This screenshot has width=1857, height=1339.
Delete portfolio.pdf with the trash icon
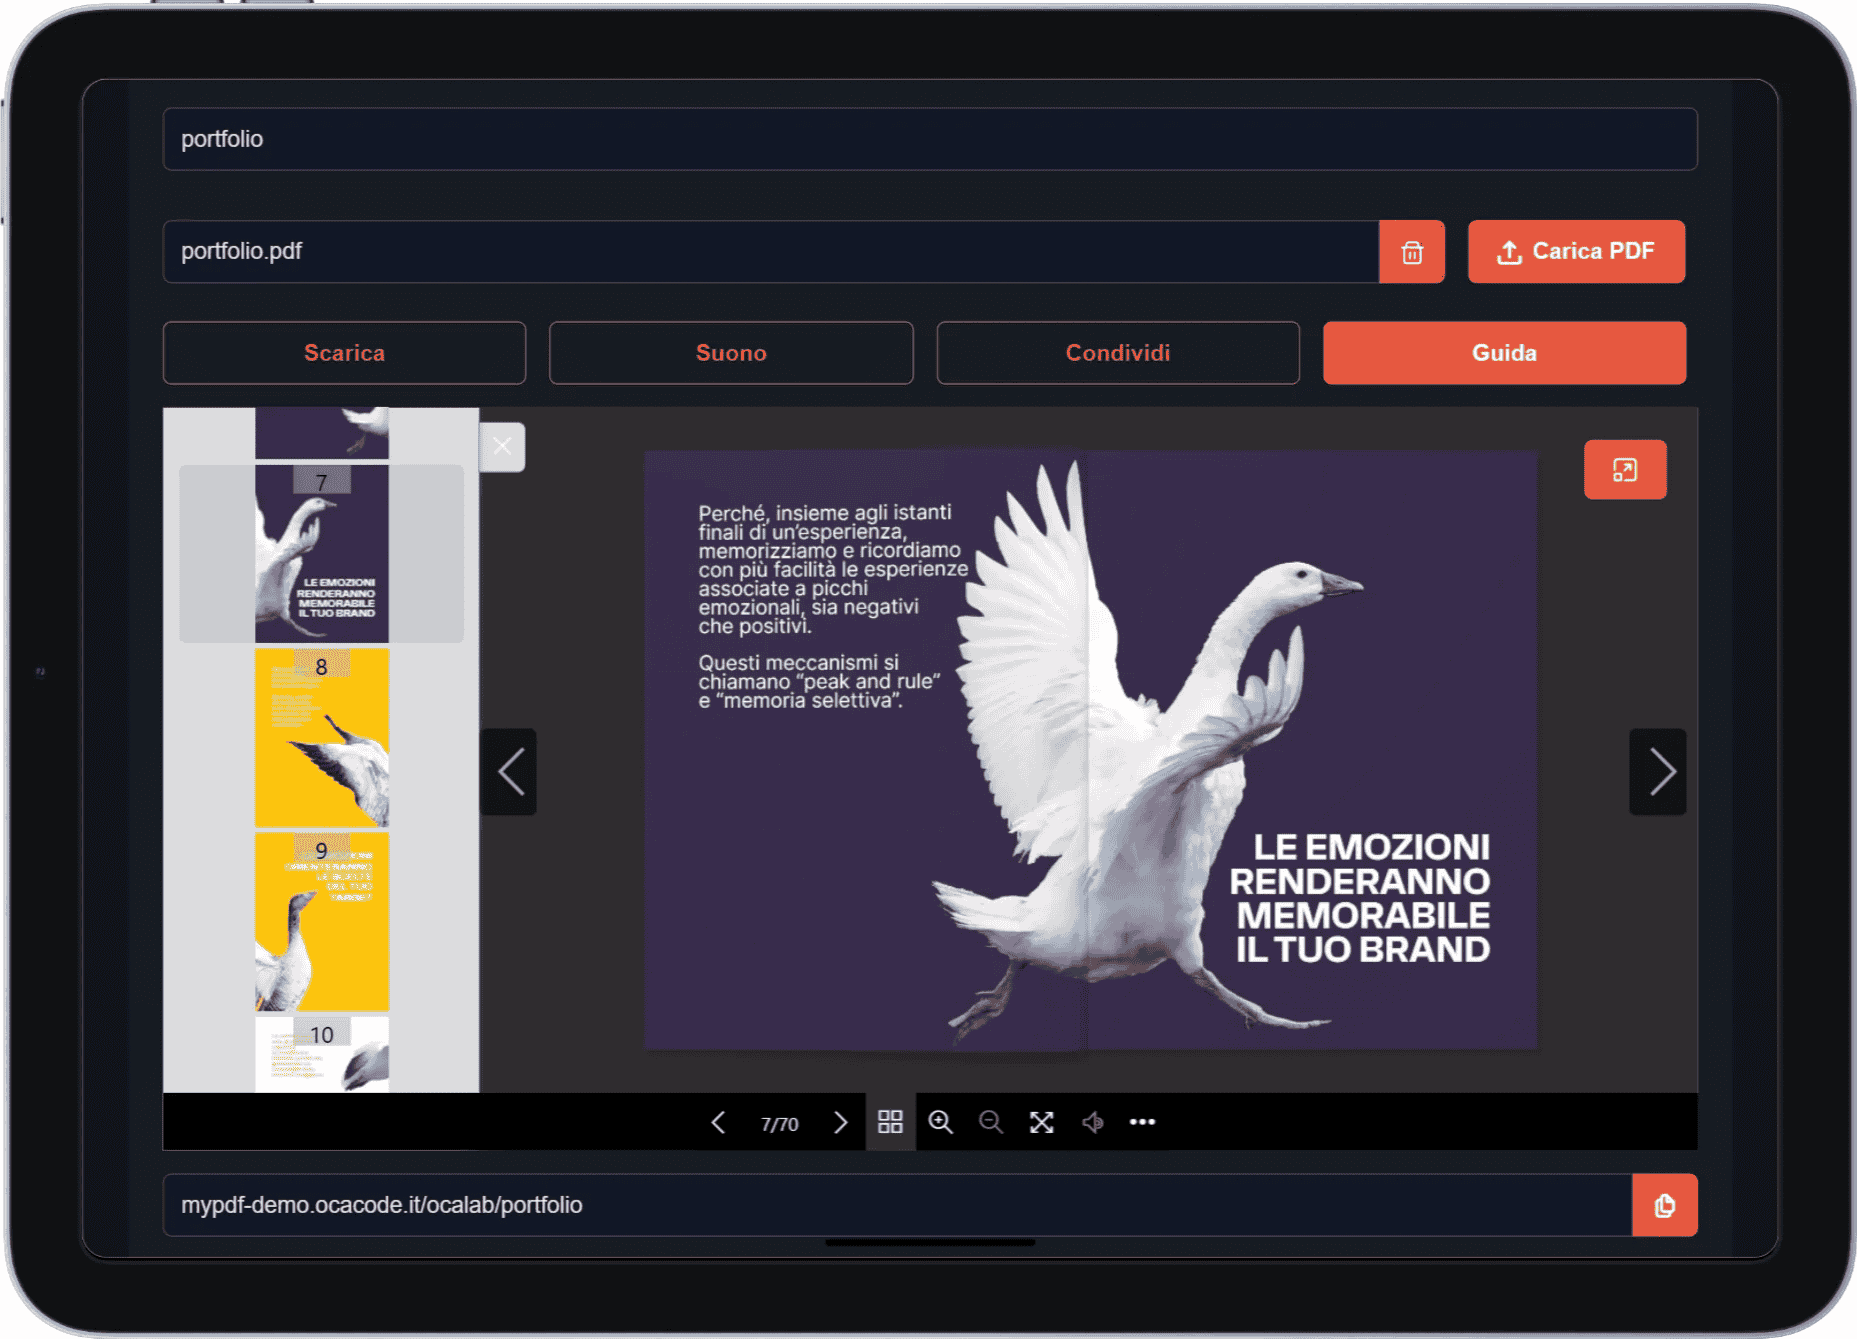click(1411, 252)
